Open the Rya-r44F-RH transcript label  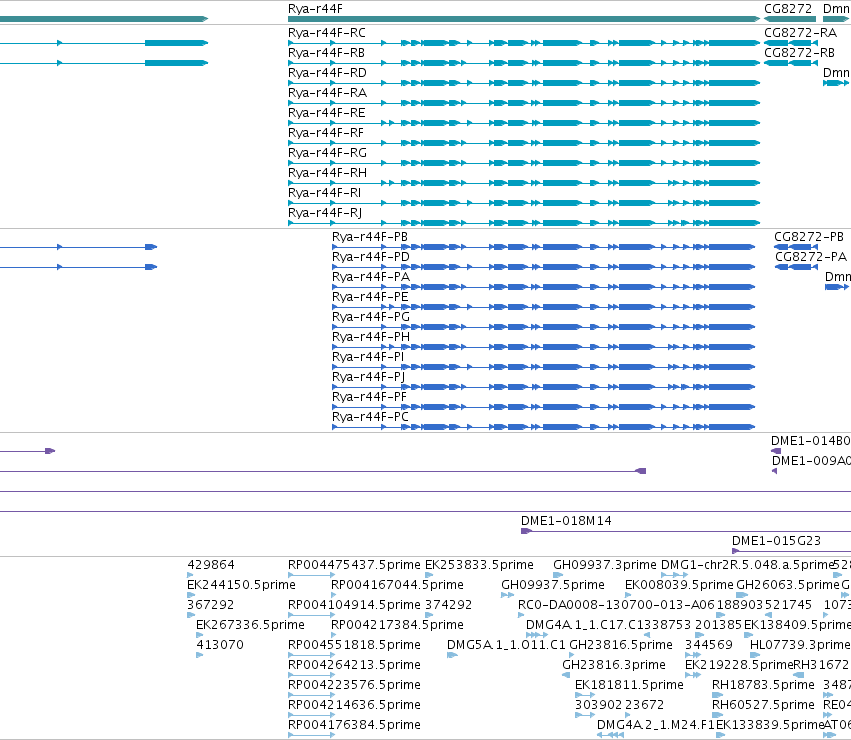pyautogui.click(x=327, y=173)
